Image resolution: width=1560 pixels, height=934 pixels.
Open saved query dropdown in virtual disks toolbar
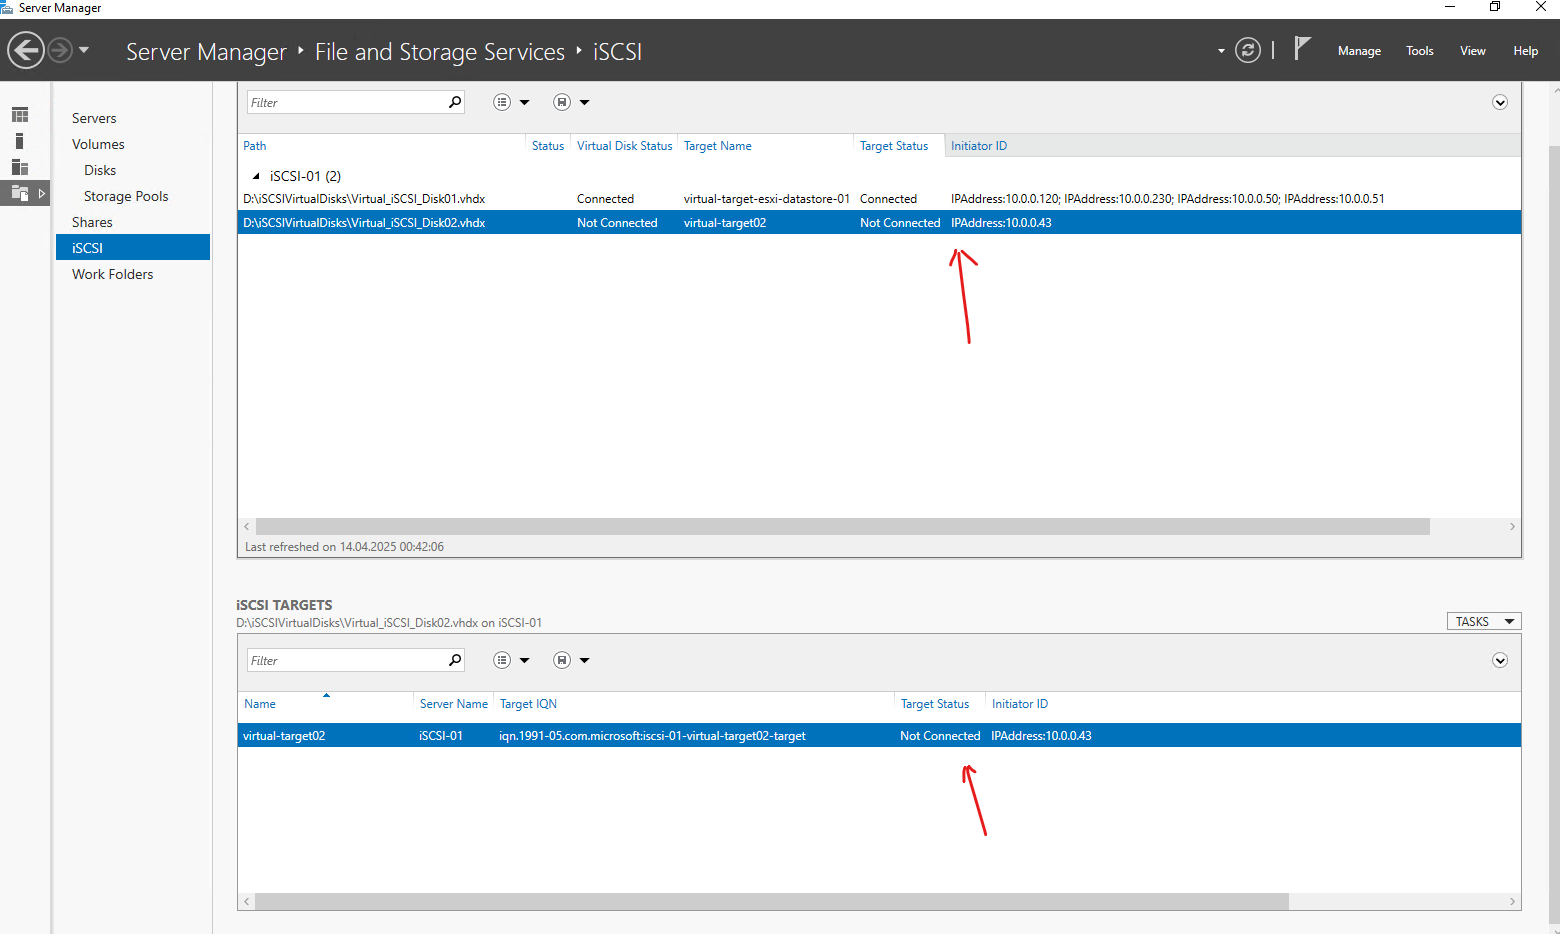point(571,102)
